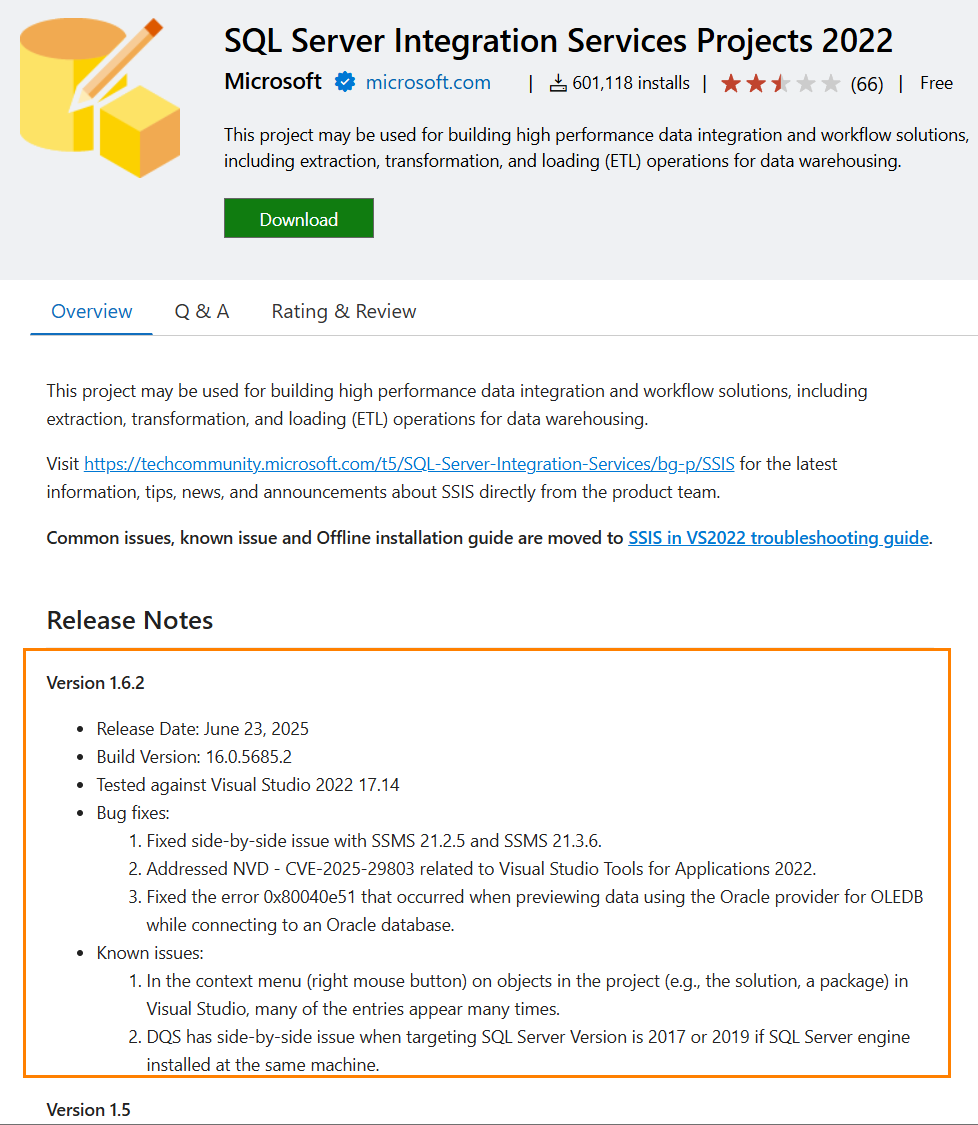Click the Known issues: list item

coord(150,953)
